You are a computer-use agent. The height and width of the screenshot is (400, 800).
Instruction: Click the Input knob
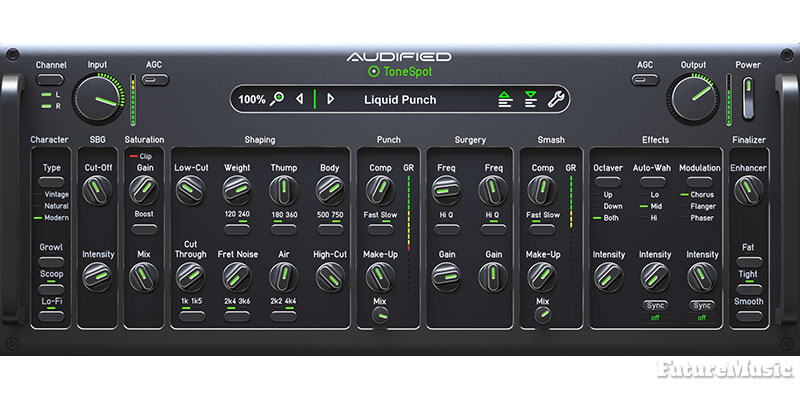[x=98, y=98]
